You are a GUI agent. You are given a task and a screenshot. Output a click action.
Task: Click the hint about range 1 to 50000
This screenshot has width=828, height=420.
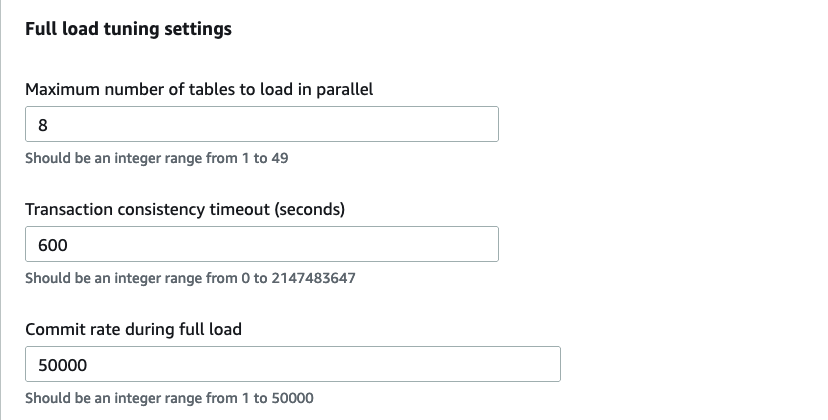[169, 398]
